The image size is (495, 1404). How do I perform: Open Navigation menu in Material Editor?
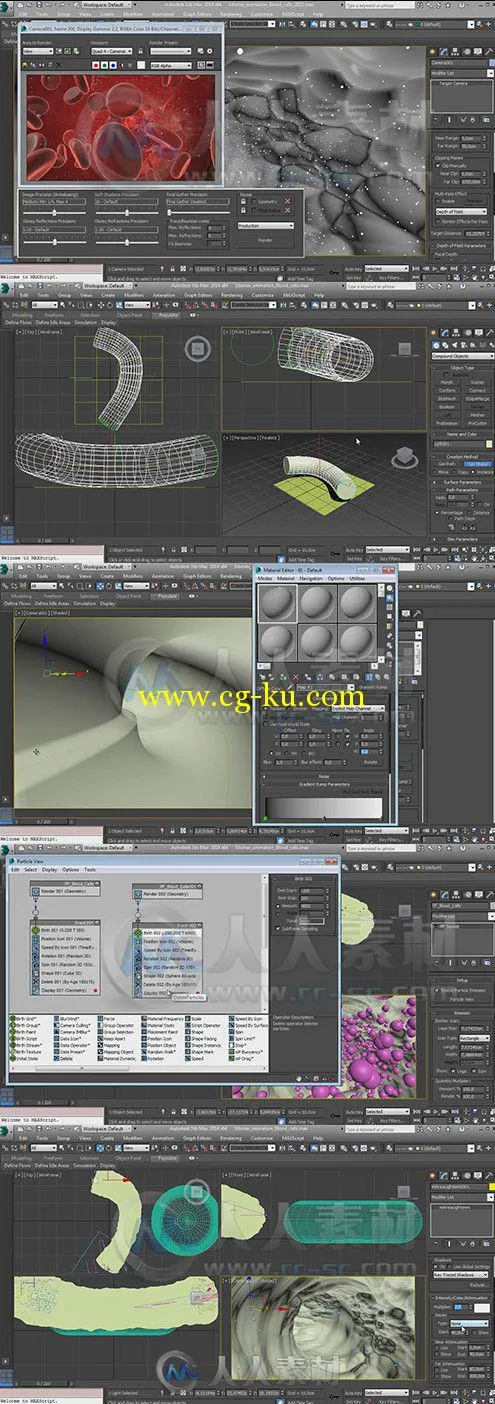[x=311, y=578]
